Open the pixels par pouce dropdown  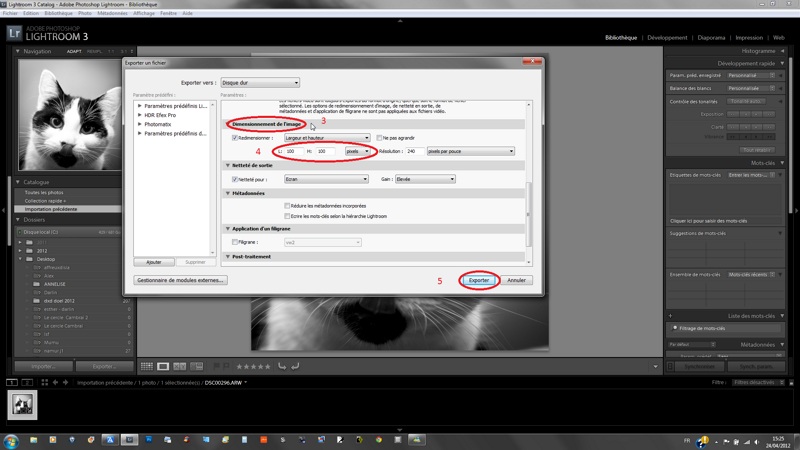[470, 152]
